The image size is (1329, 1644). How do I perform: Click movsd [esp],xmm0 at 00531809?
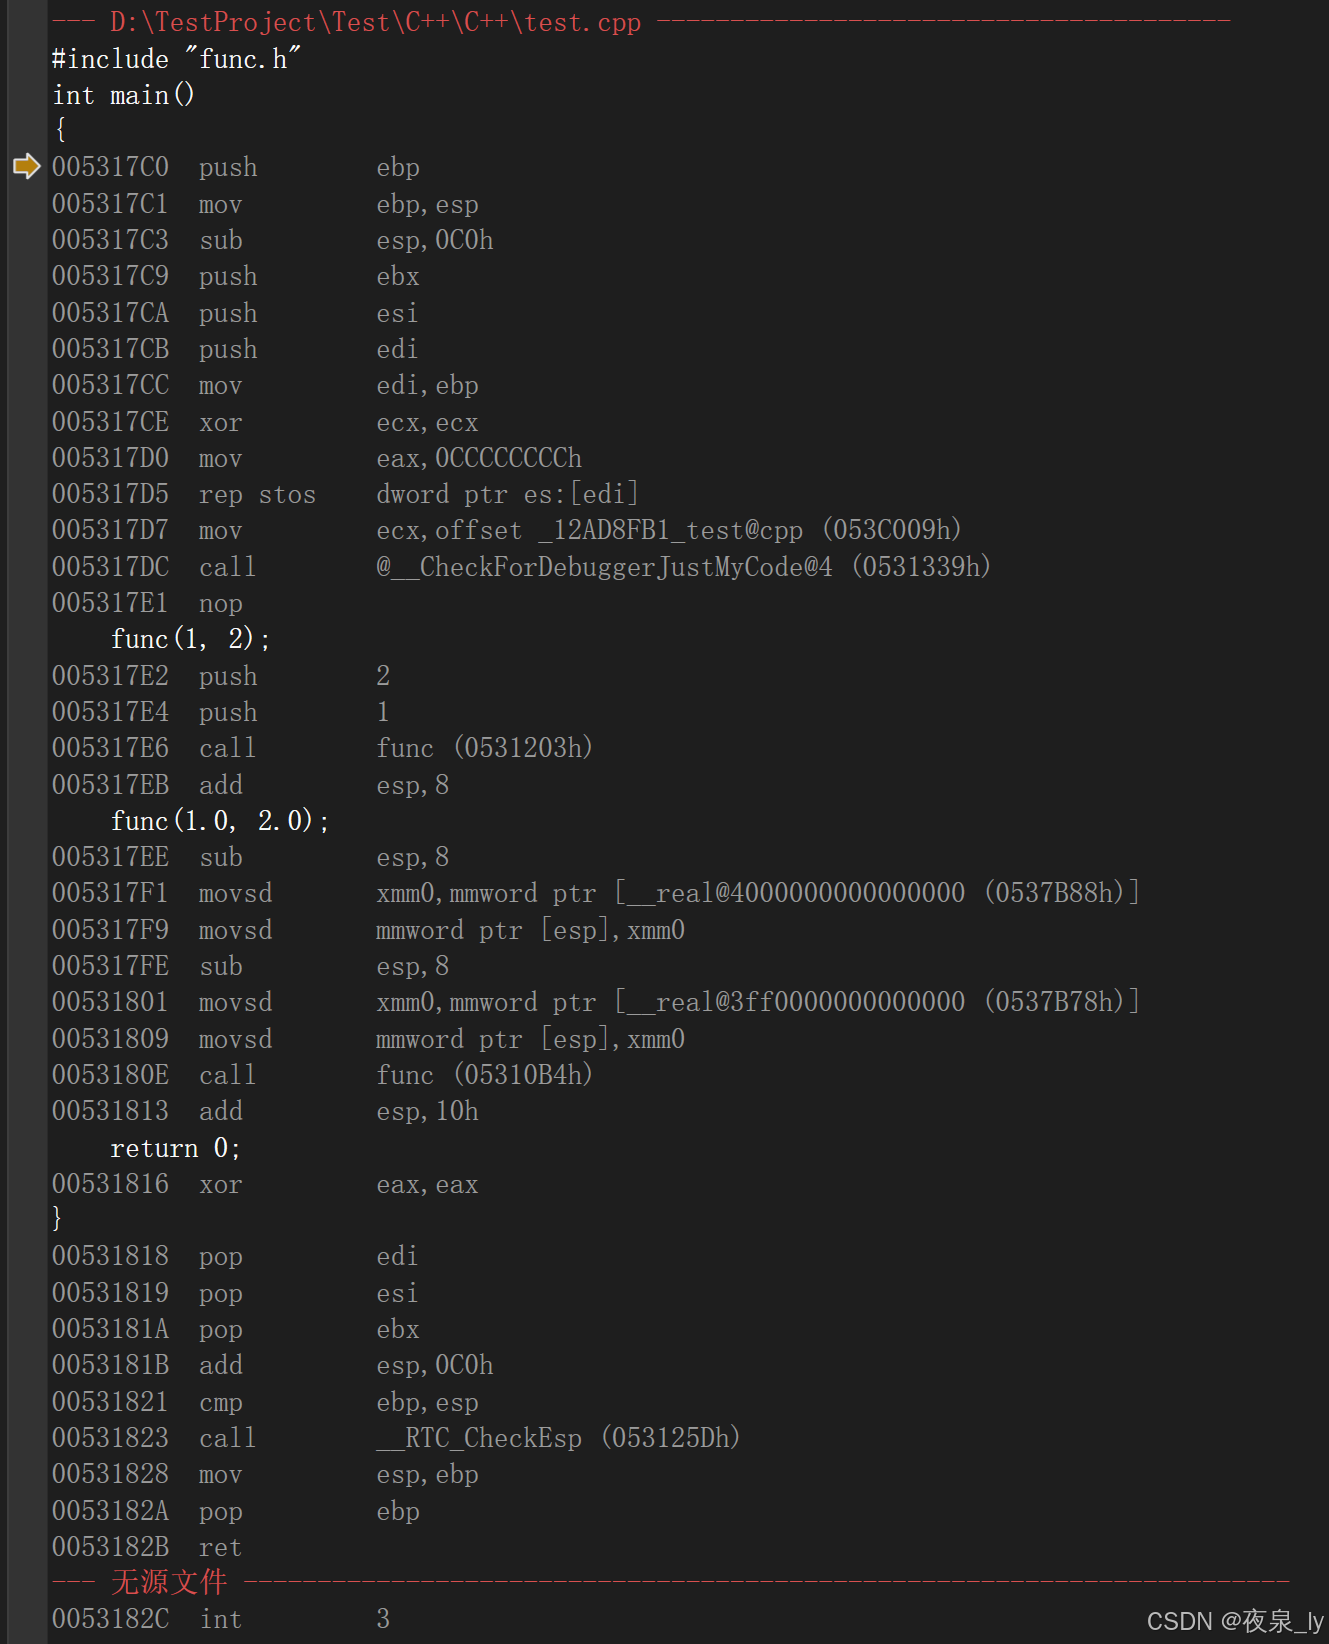368,1039
